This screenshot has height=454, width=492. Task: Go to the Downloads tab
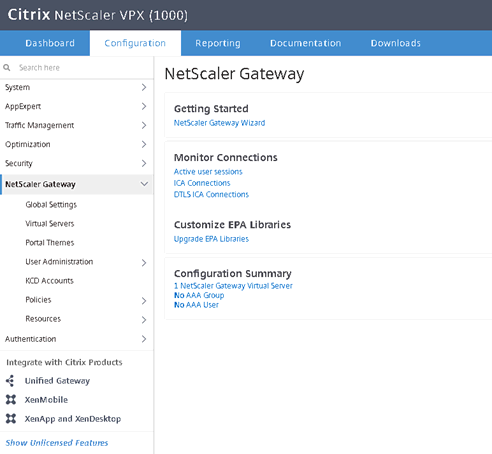[x=396, y=43]
